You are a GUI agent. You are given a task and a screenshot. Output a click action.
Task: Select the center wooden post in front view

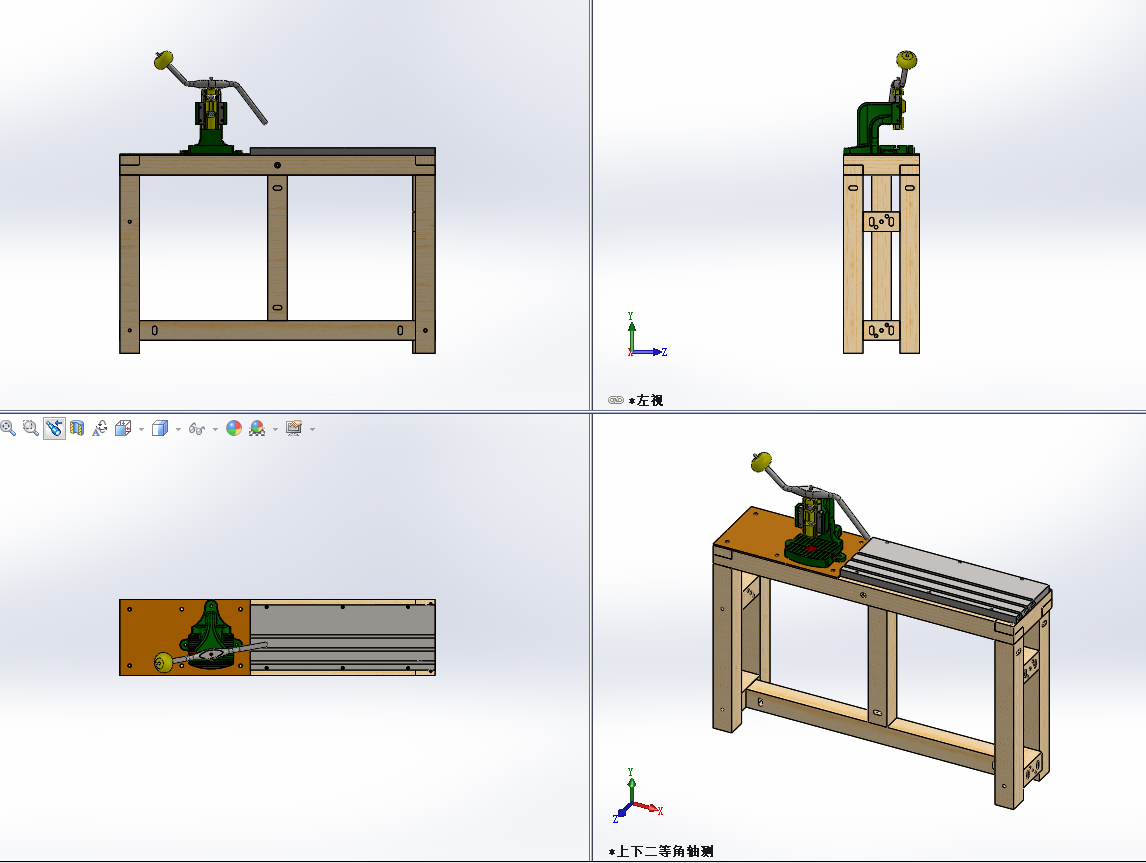277,247
